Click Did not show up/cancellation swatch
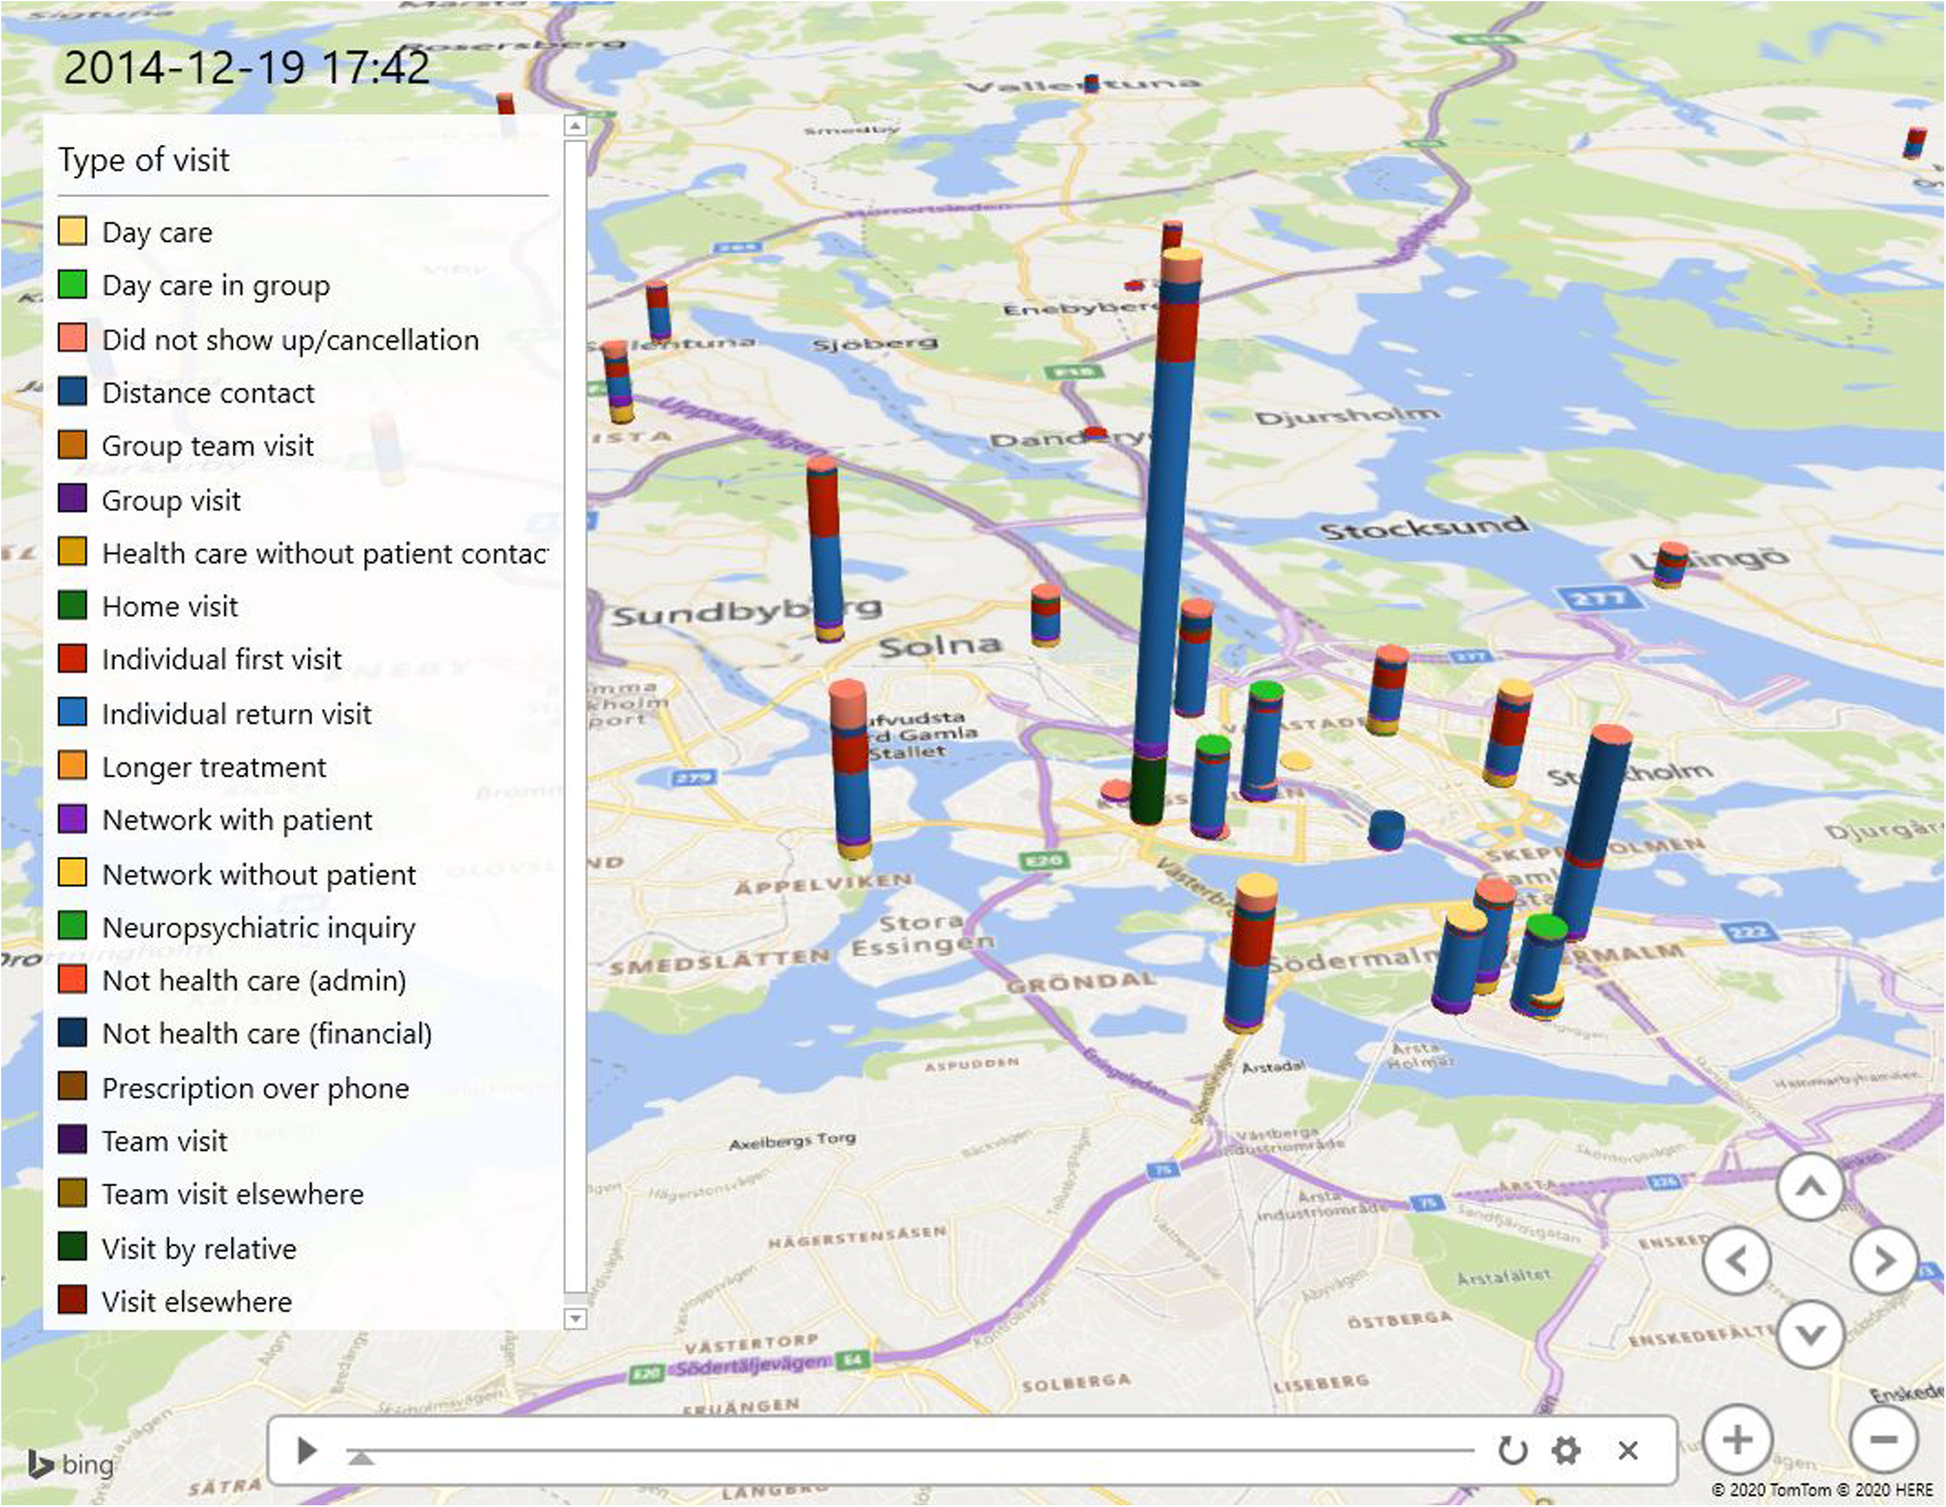This screenshot has height=1507, width=1946. coord(72,338)
